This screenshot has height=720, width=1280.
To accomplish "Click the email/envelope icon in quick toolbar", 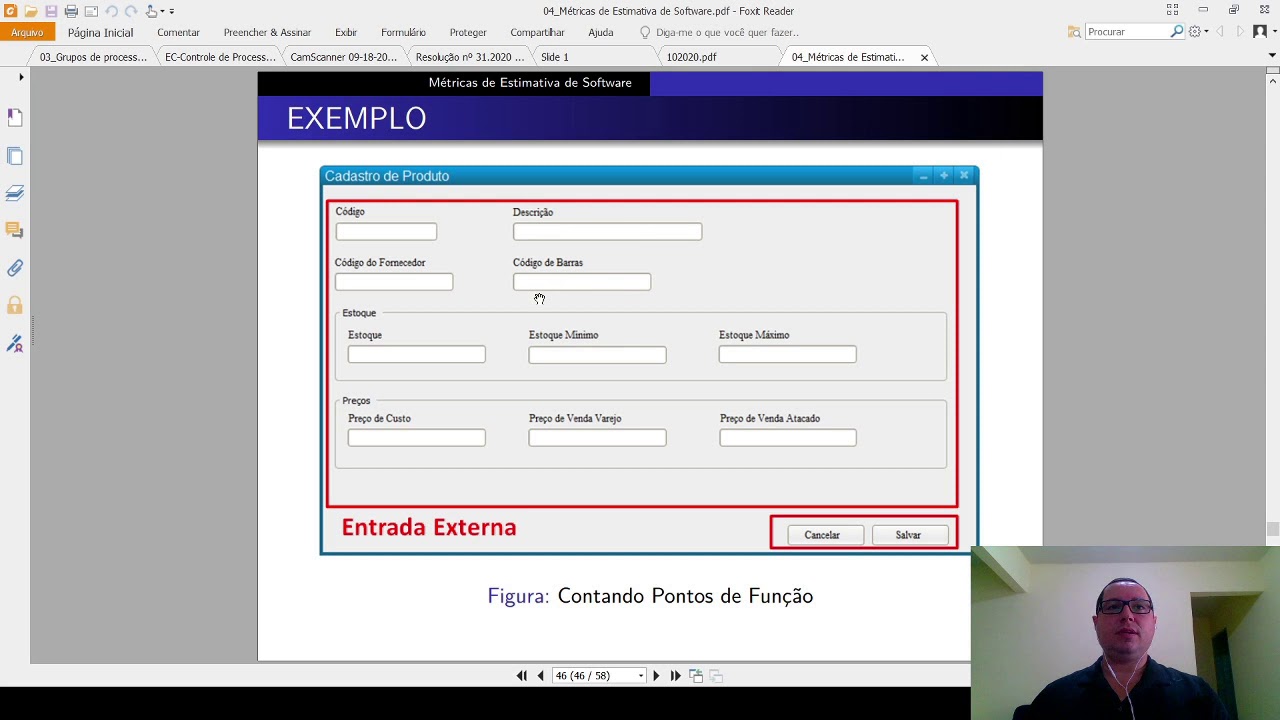I will coord(91,11).
